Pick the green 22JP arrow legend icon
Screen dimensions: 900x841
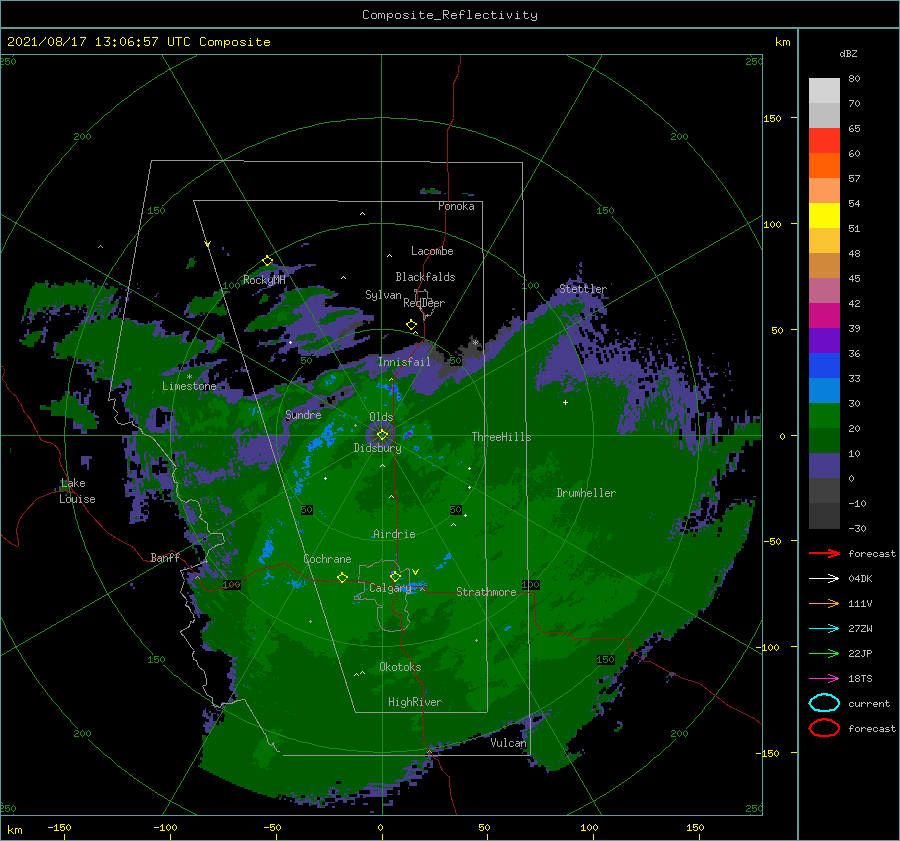[824, 653]
